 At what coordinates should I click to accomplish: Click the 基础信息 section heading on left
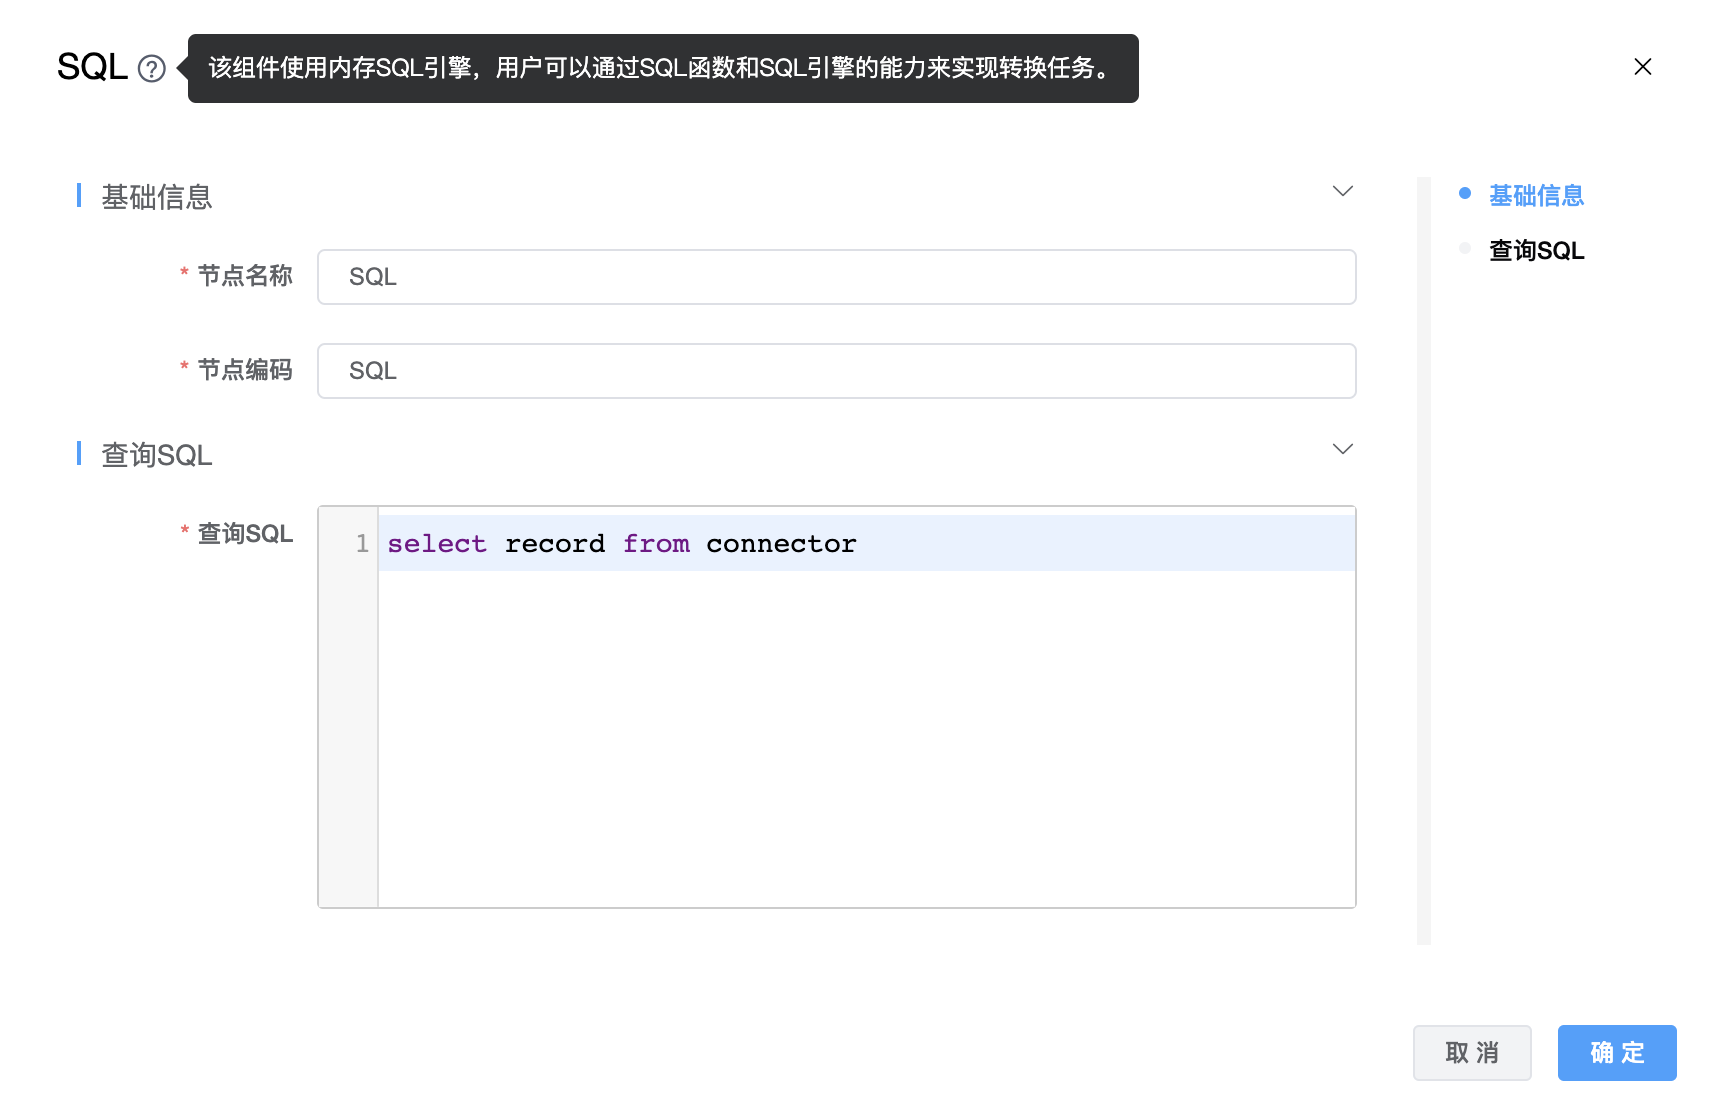(157, 197)
